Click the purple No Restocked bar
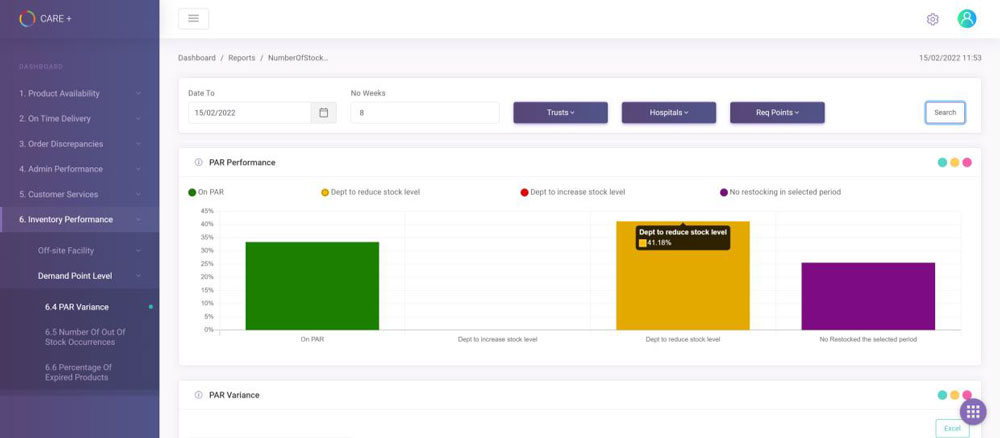 (868, 296)
